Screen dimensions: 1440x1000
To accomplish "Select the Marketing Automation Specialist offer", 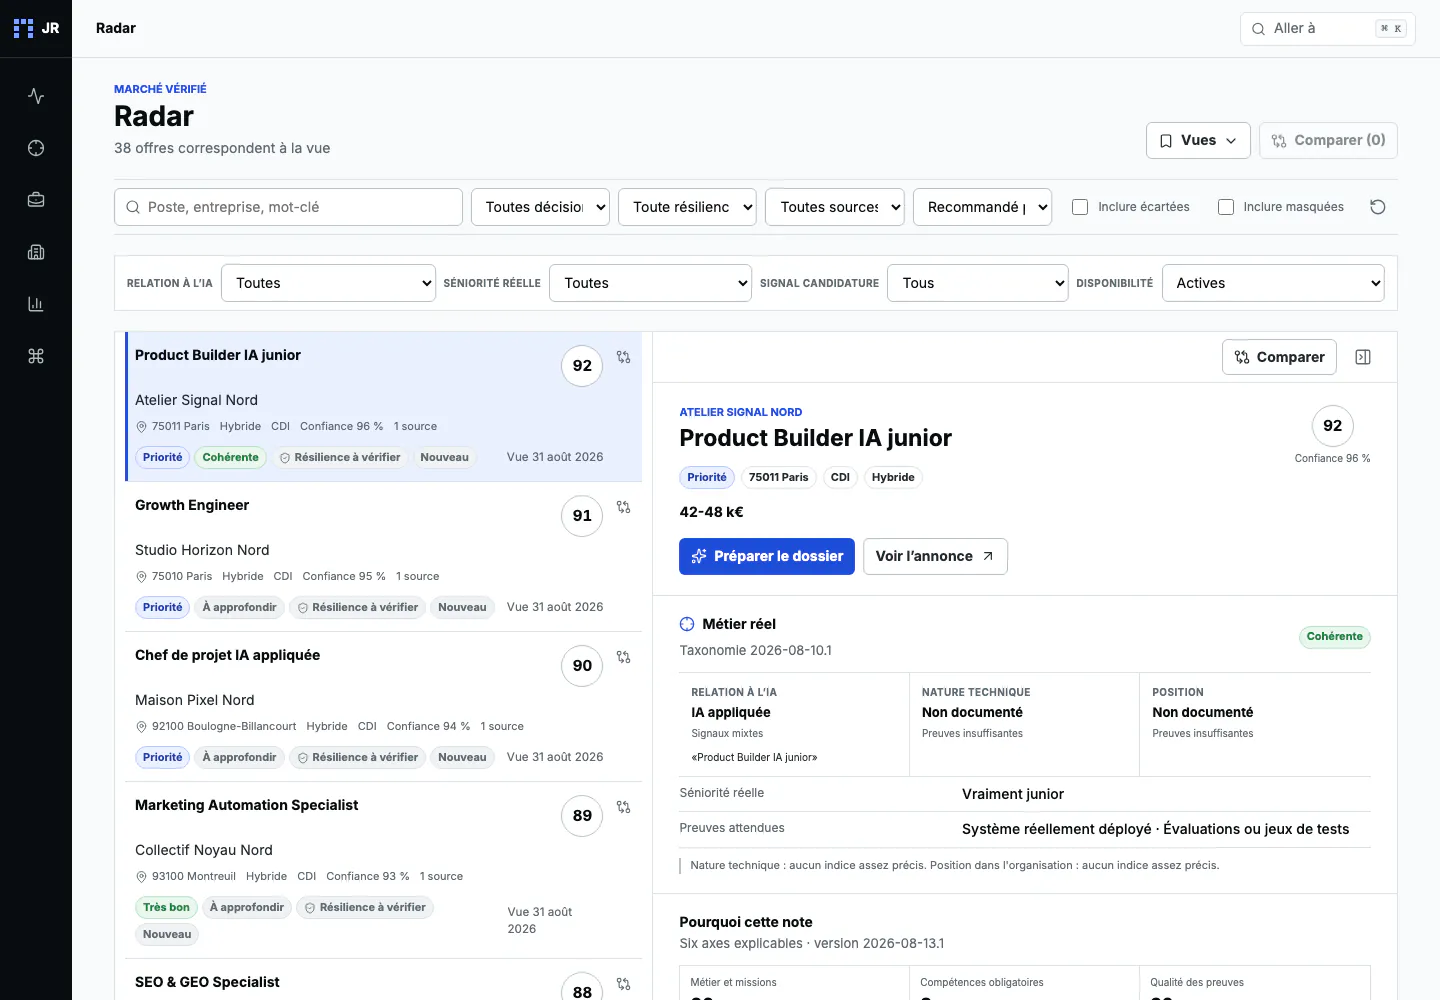I will [x=384, y=870].
